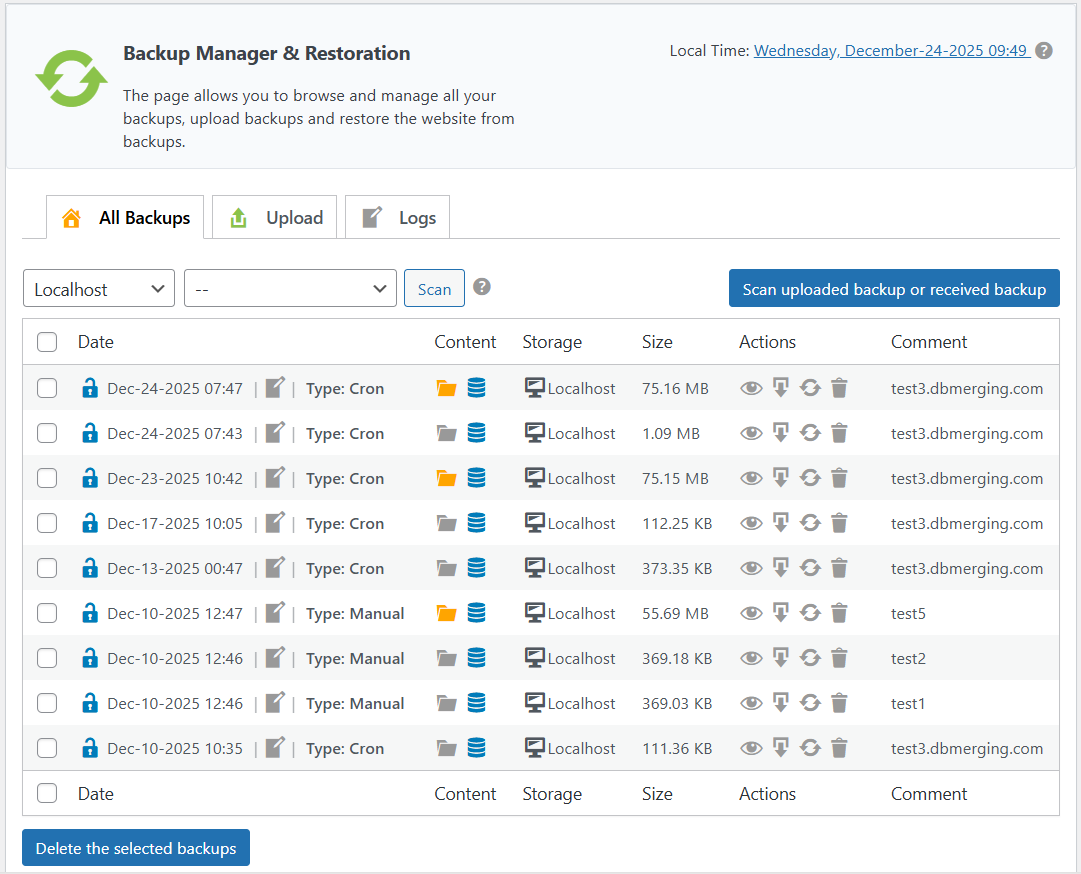The height and width of the screenshot is (874, 1081).
Task: Switch to the Upload tab
Action: (x=275, y=218)
